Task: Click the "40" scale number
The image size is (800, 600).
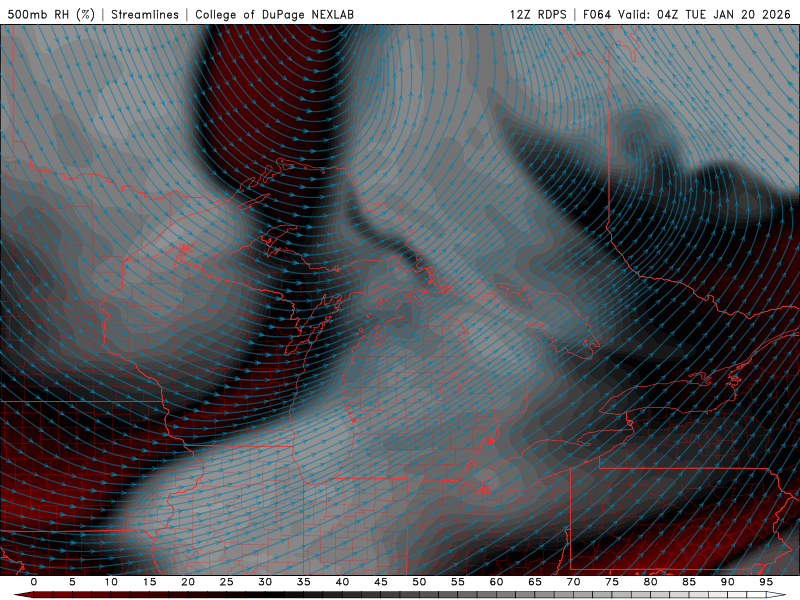Action: [342, 582]
